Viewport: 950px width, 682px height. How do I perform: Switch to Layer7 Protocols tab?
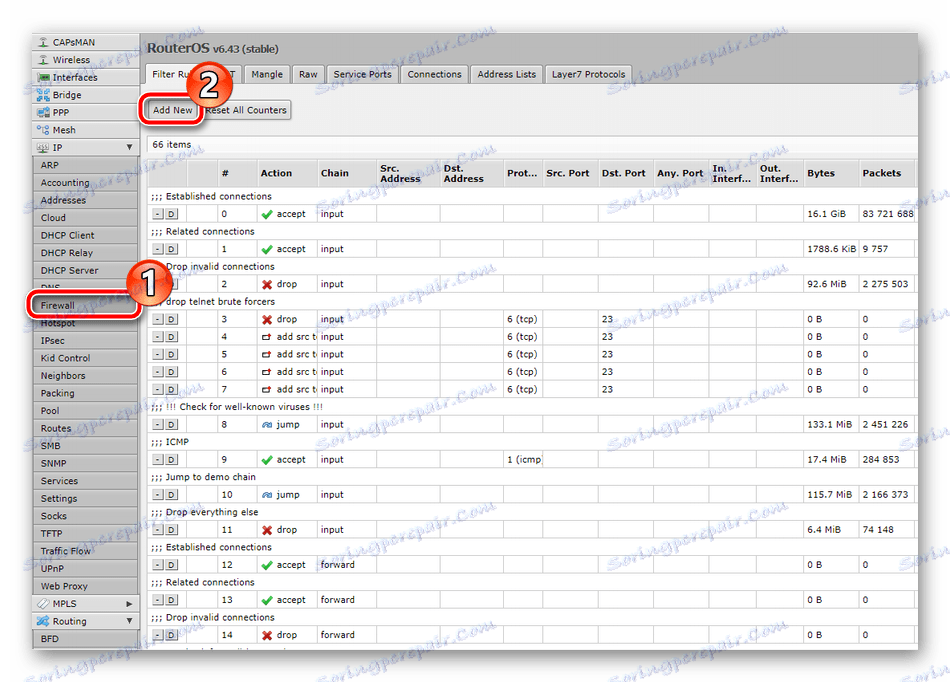(x=588, y=74)
